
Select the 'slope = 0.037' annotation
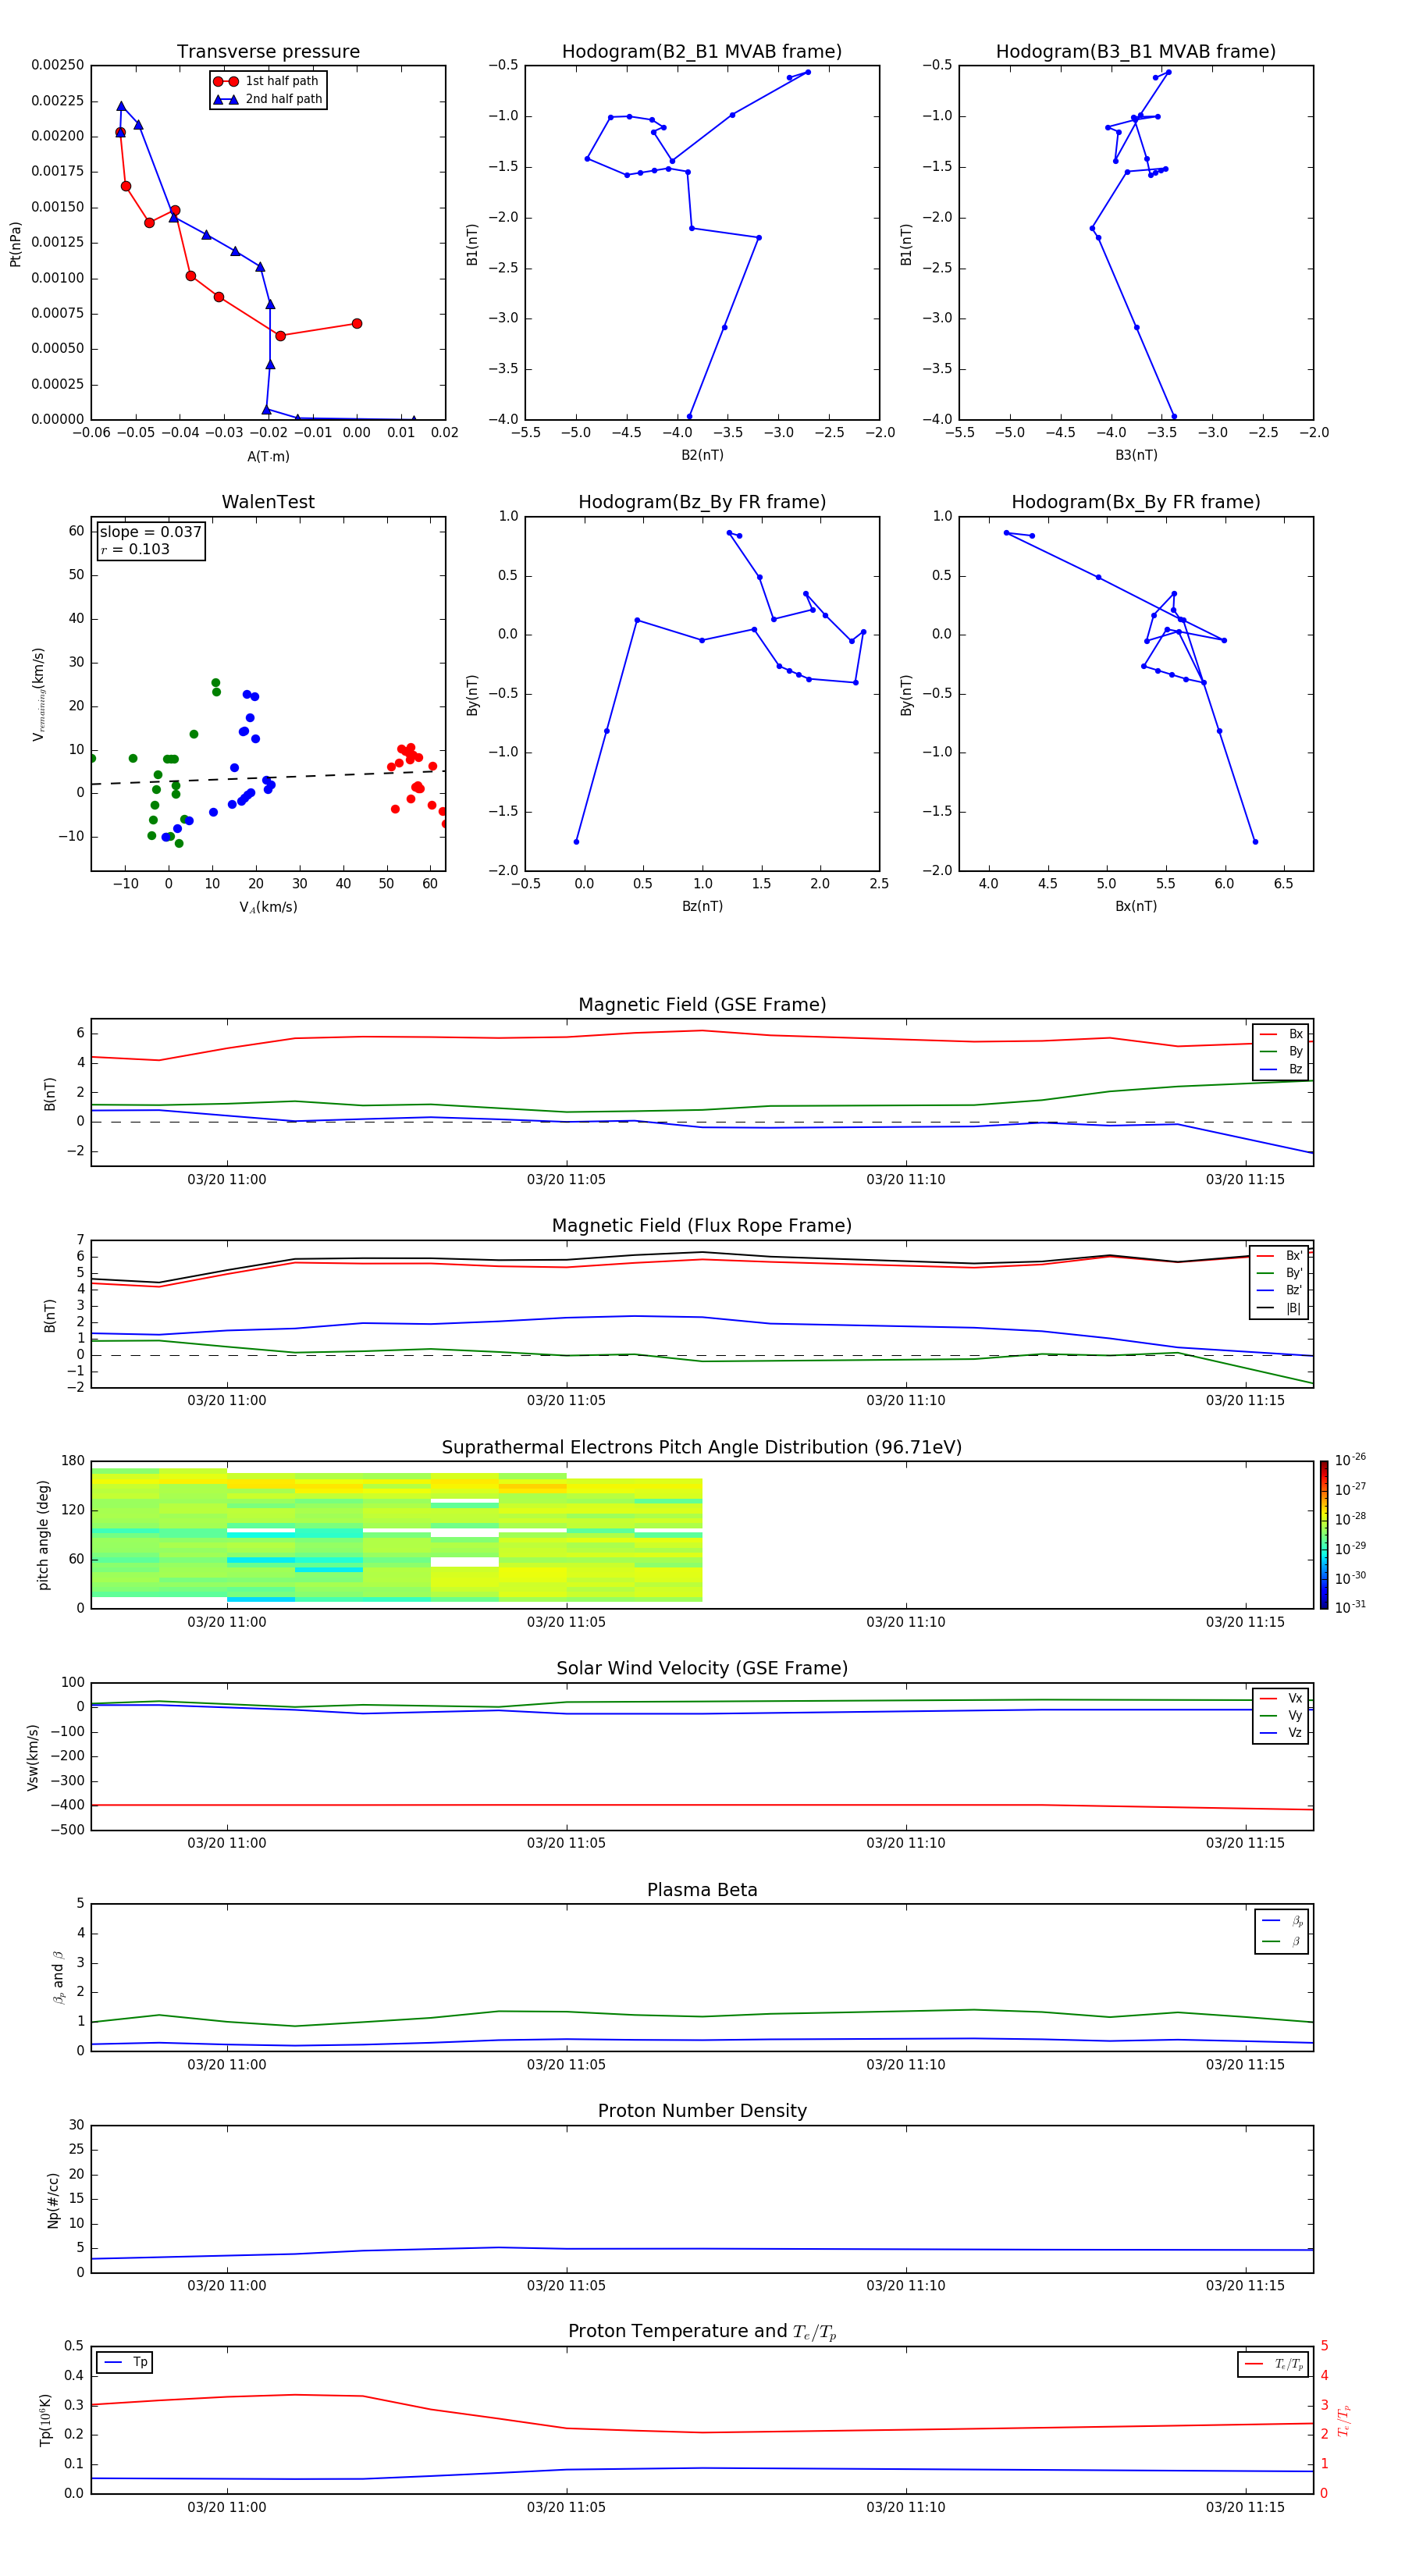[151, 532]
